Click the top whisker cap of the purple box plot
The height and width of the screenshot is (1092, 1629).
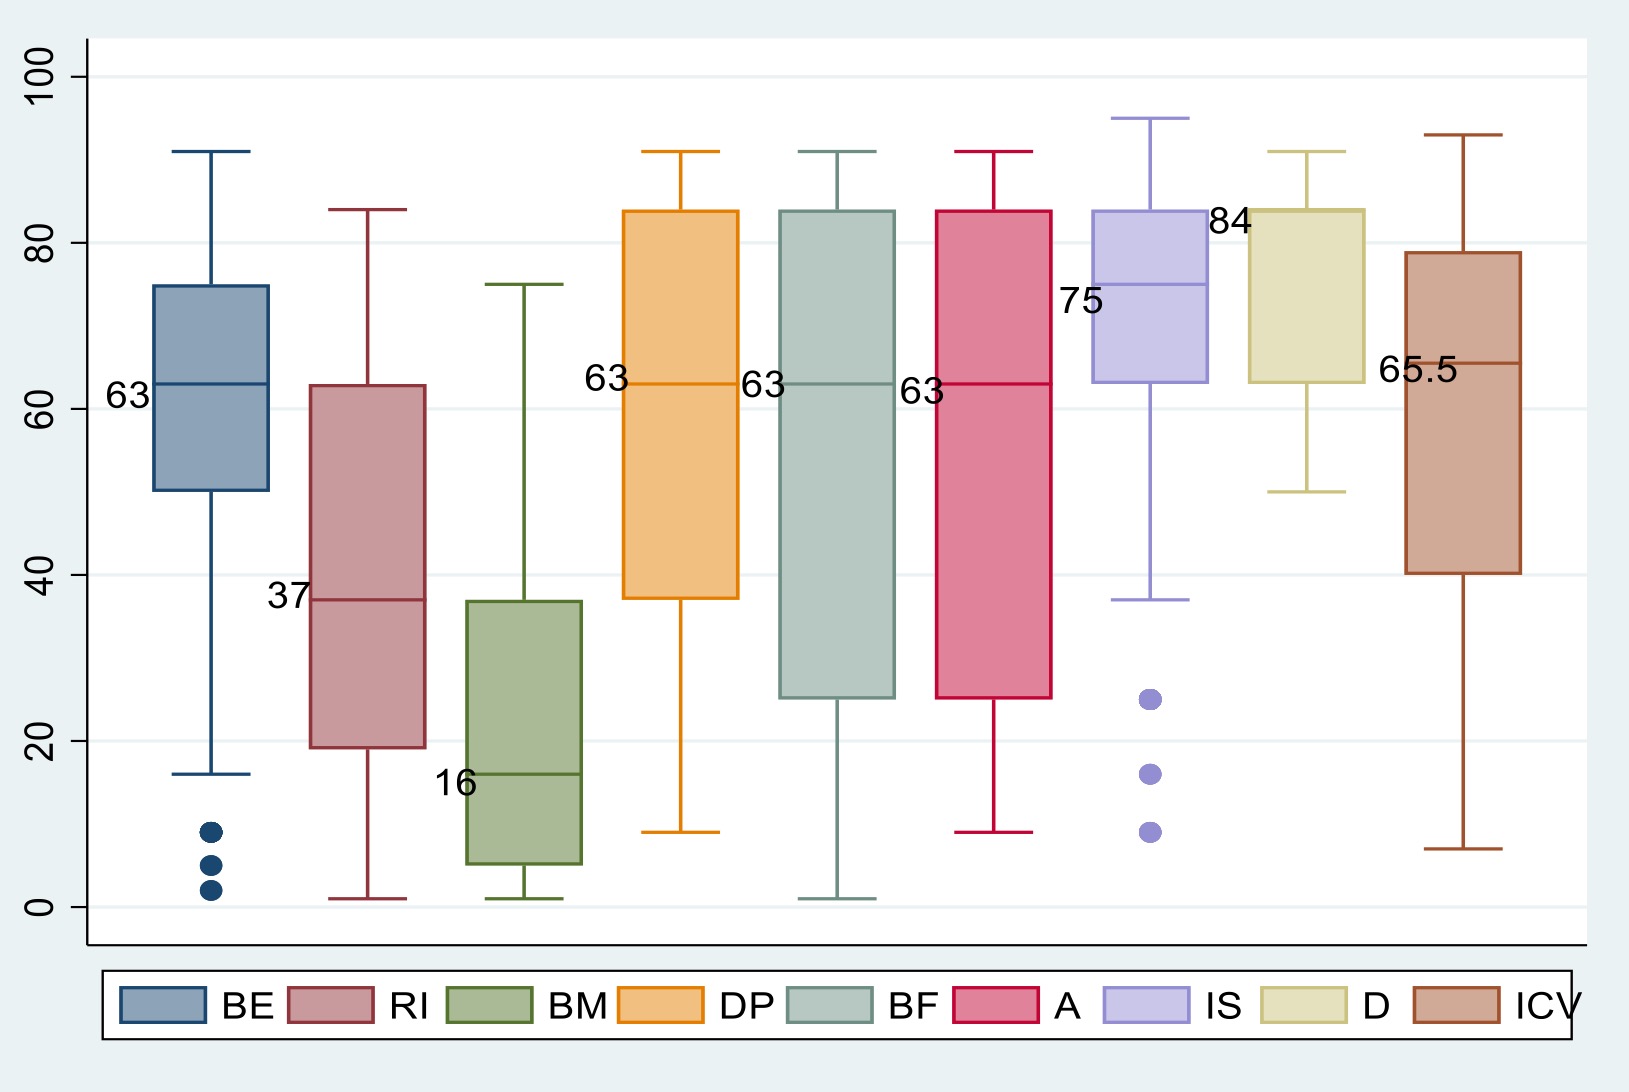click(x=1150, y=118)
